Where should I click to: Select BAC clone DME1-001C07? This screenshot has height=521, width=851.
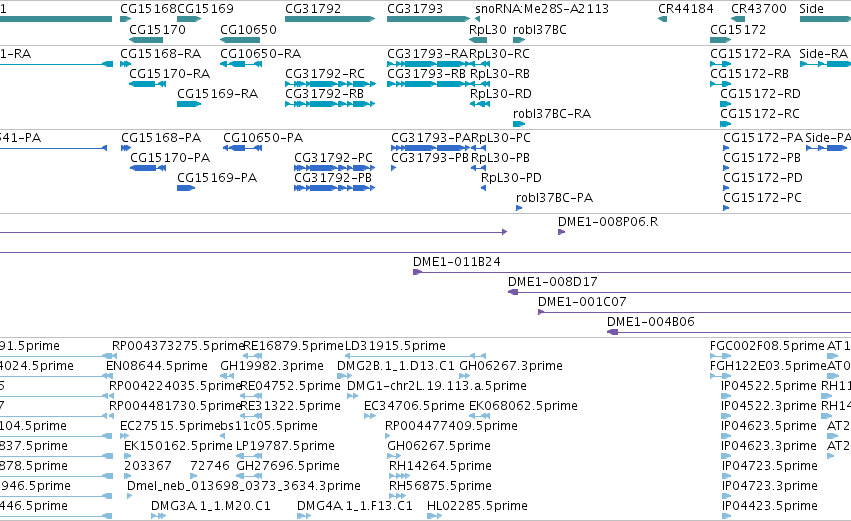click(694, 313)
